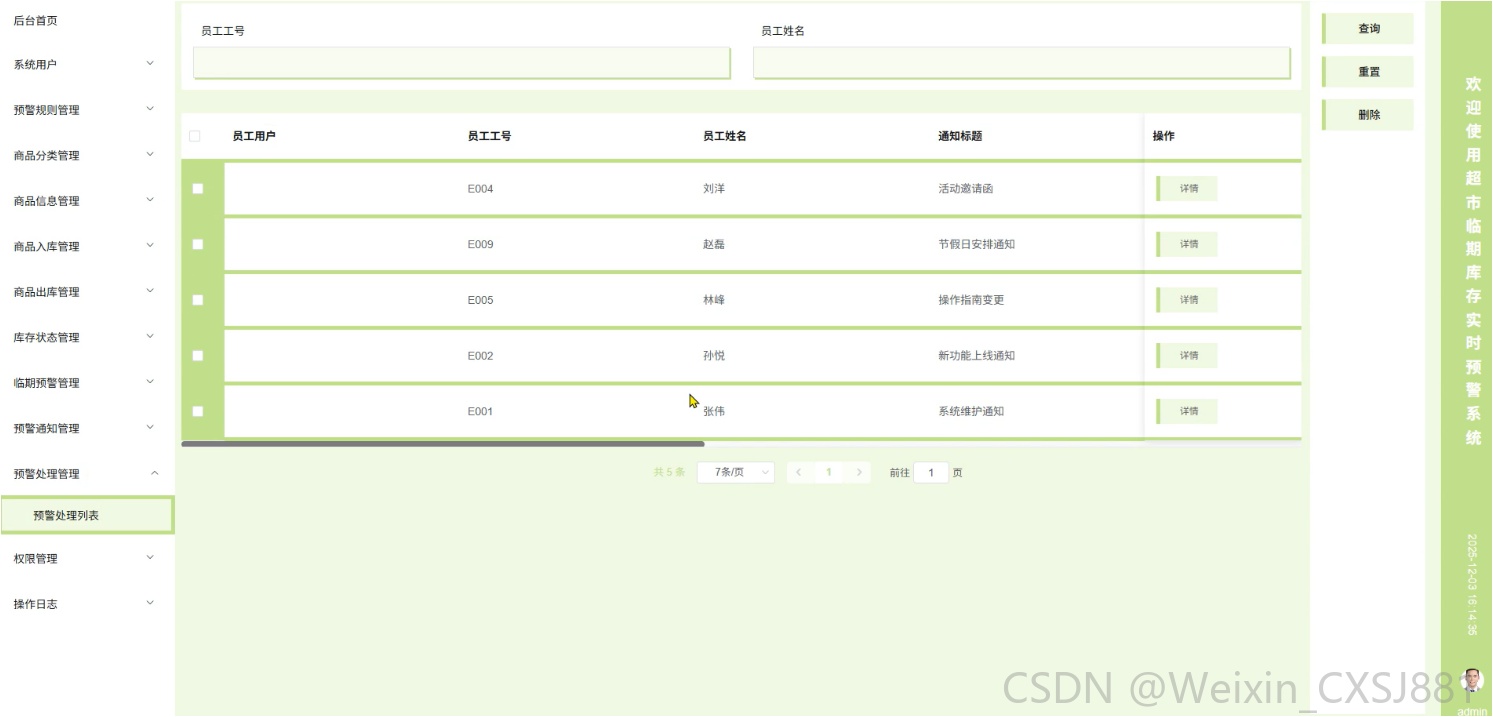Check the row for employee E005

pos(198,300)
